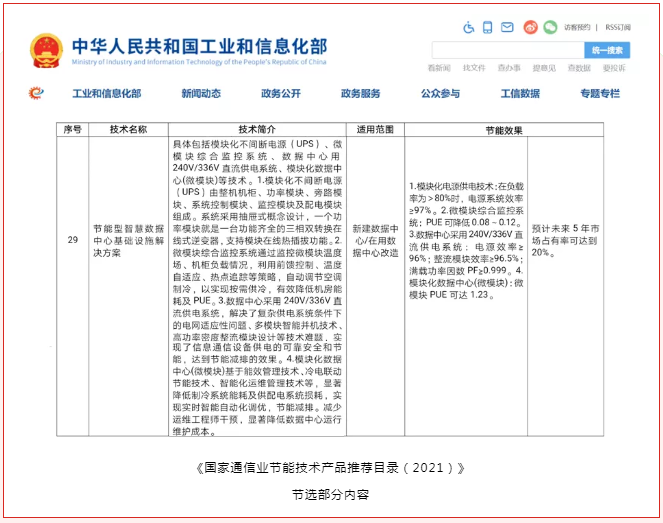Click the national emblem logo
Image resolution: width=663 pixels, height=523 pixels.
tap(46, 51)
